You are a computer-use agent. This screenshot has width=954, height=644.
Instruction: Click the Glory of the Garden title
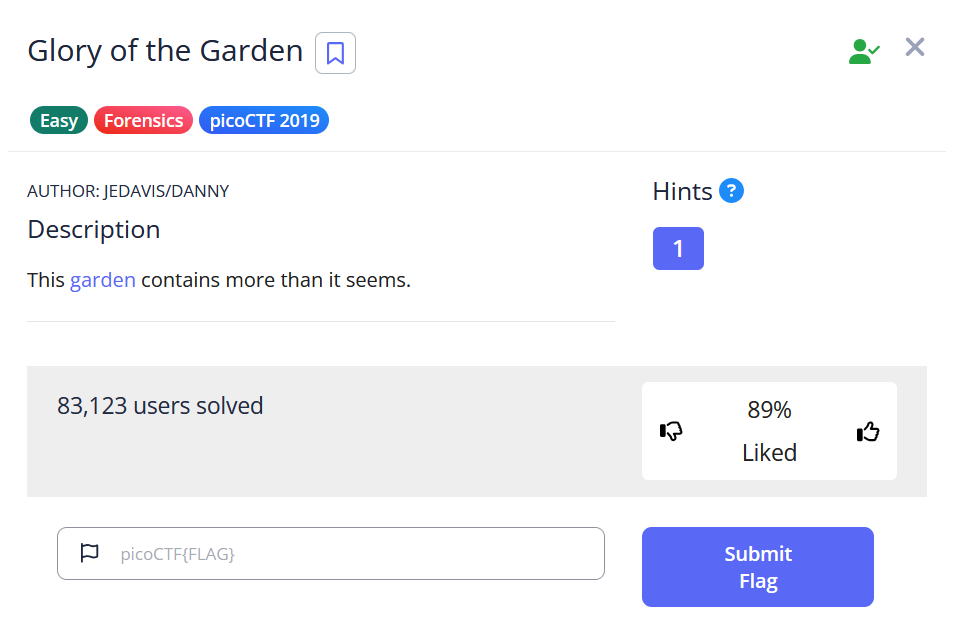point(165,51)
